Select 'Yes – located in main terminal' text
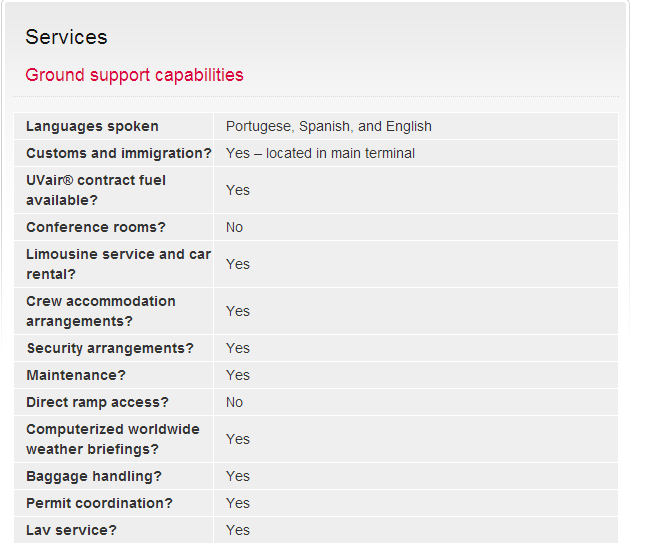 [x=320, y=153]
